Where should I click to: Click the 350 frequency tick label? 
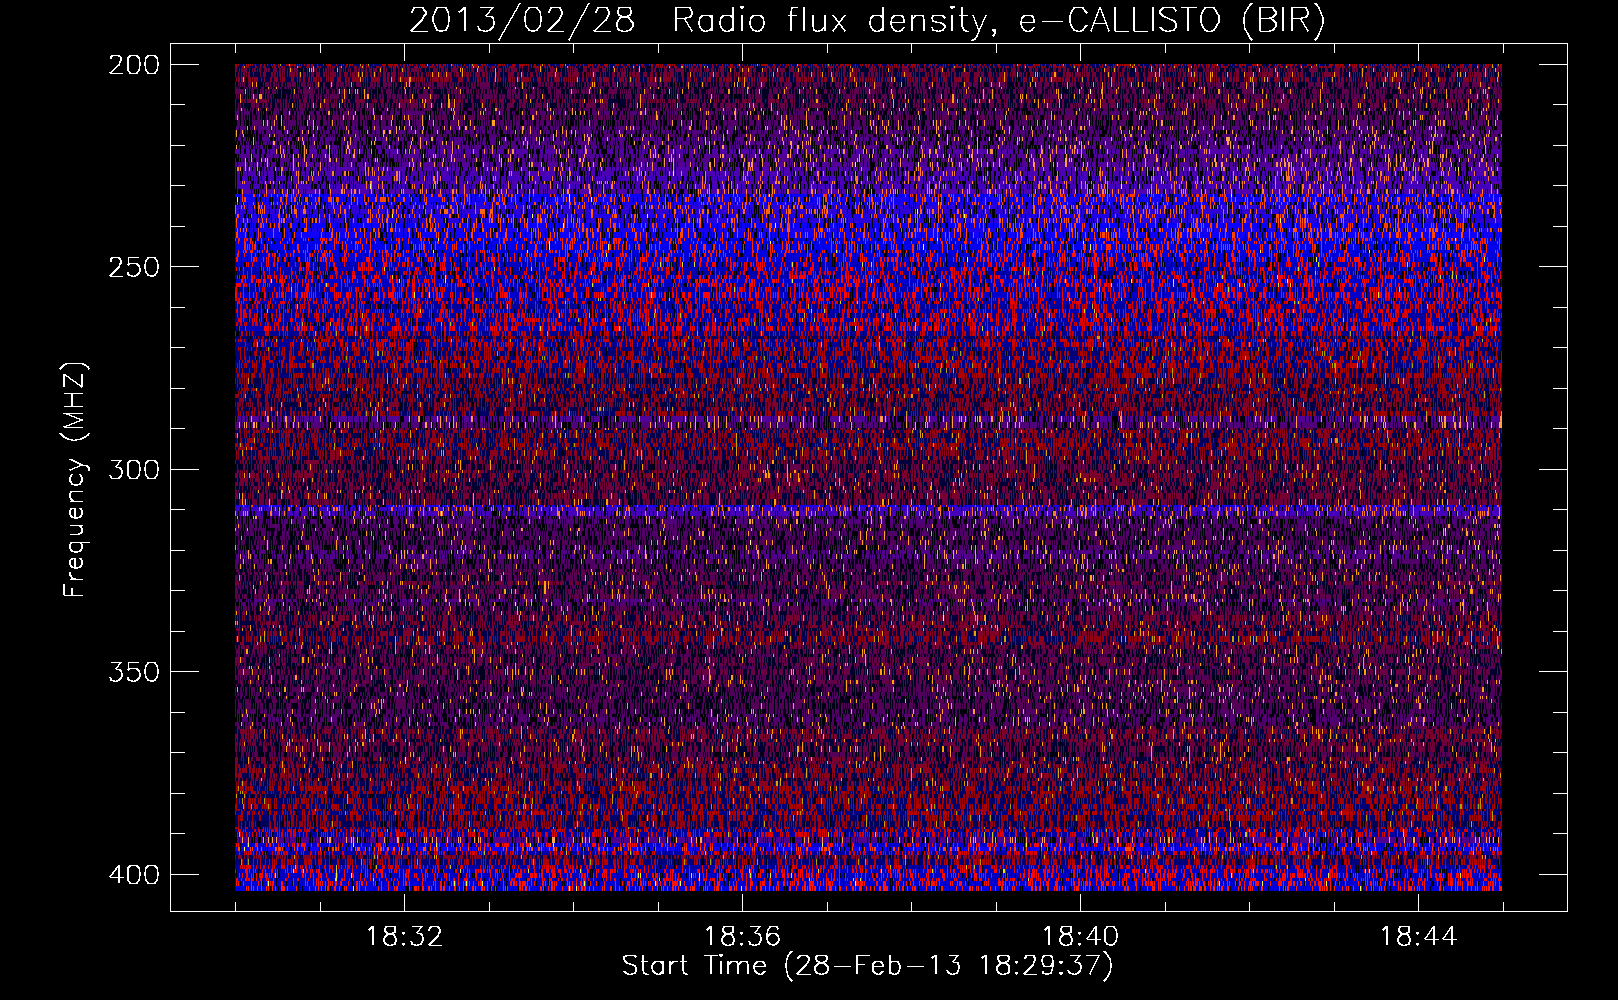pyautogui.click(x=133, y=672)
